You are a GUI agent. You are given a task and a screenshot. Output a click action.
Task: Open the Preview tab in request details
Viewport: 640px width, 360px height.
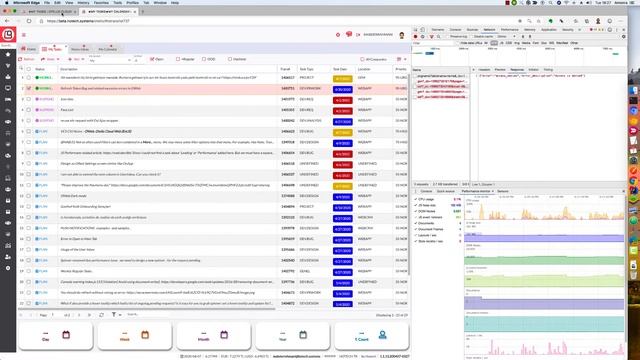[500, 70]
